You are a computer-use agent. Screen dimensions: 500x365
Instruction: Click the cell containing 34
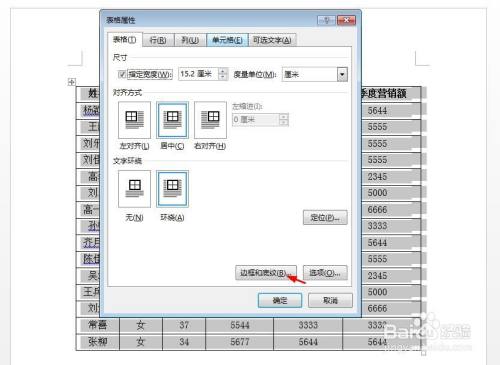coord(184,342)
